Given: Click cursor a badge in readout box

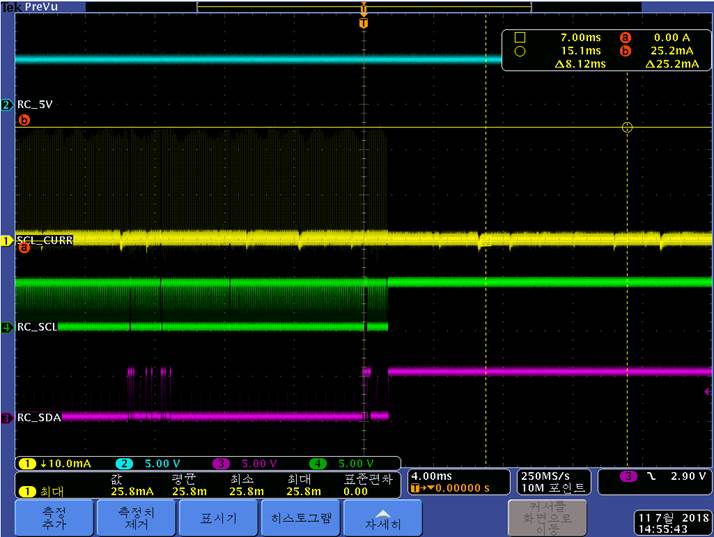Looking at the screenshot, I should point(626,37).
